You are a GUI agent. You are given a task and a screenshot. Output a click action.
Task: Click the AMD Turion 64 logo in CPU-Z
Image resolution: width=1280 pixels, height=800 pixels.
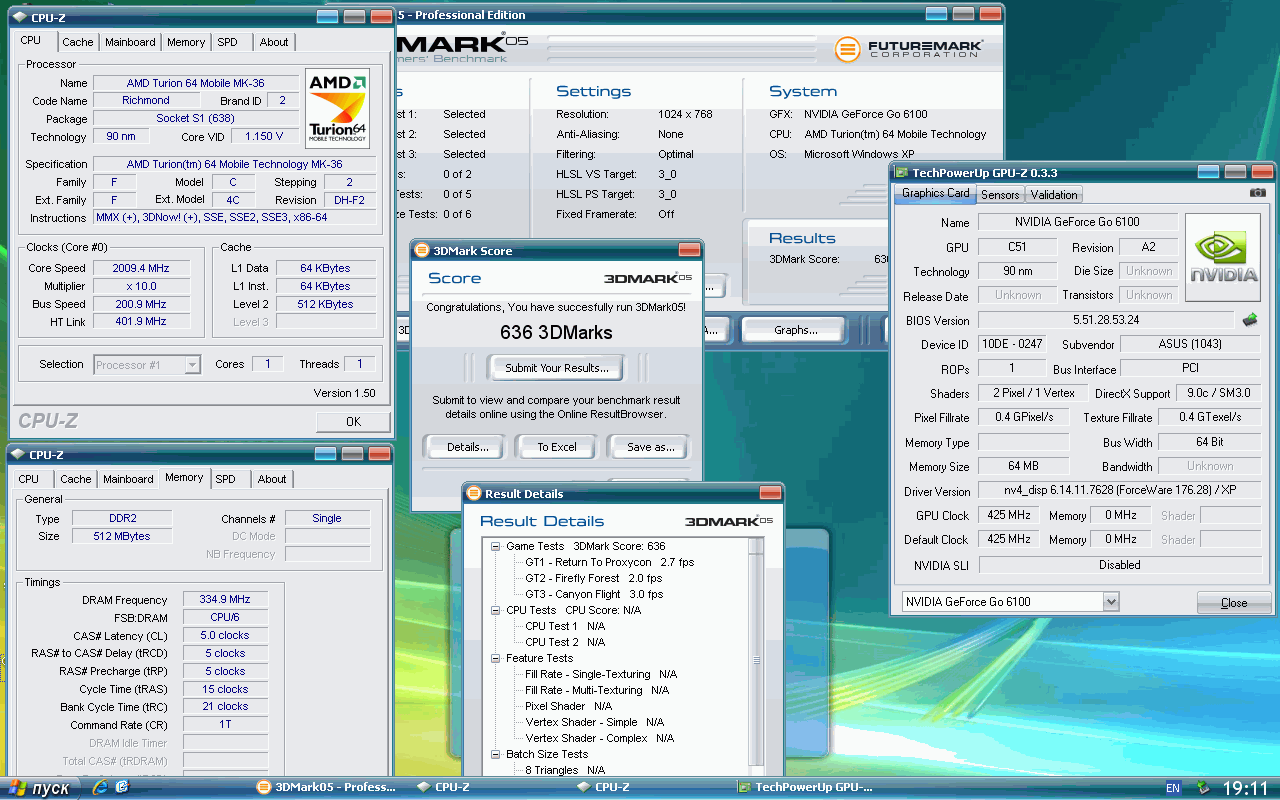coord(337,108)
